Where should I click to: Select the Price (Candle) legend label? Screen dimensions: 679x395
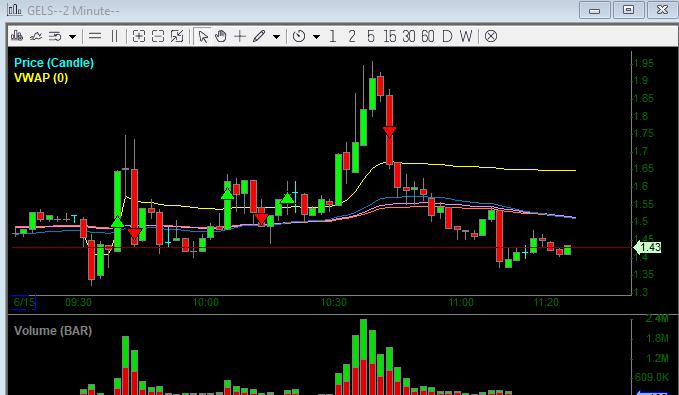(54, 63)
